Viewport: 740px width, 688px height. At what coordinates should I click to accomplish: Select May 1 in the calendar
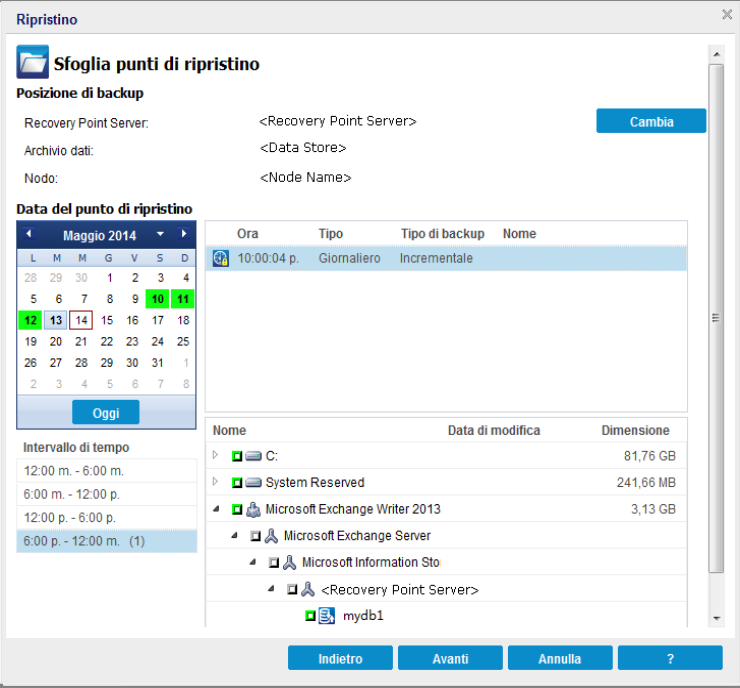point(109,277)
